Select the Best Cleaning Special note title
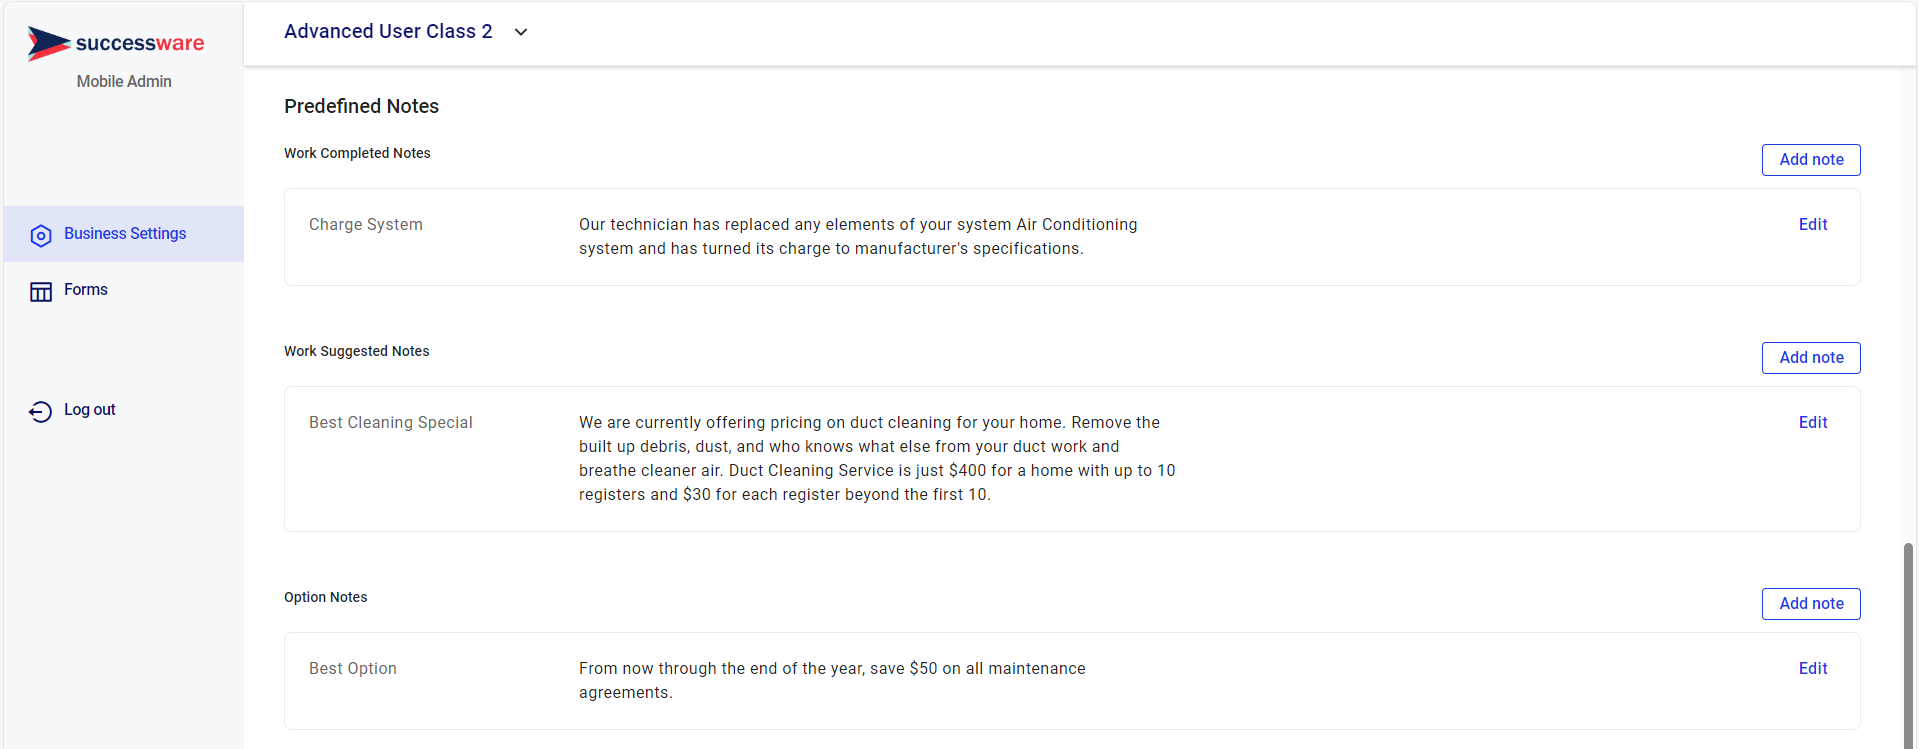Viewport: 1919px width, 749px height. (391, 423)
